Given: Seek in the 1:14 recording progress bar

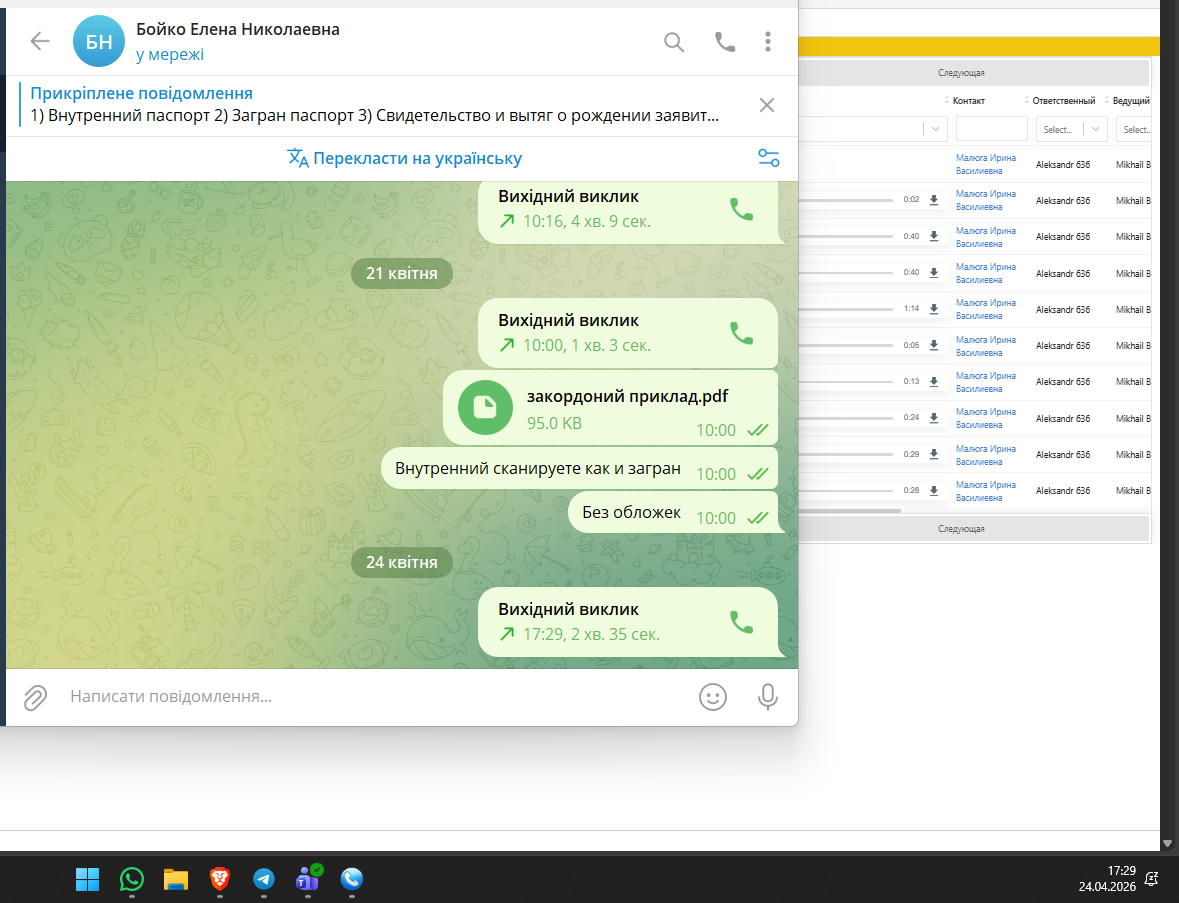Looking at the screenshot, I should coord(846,309).
